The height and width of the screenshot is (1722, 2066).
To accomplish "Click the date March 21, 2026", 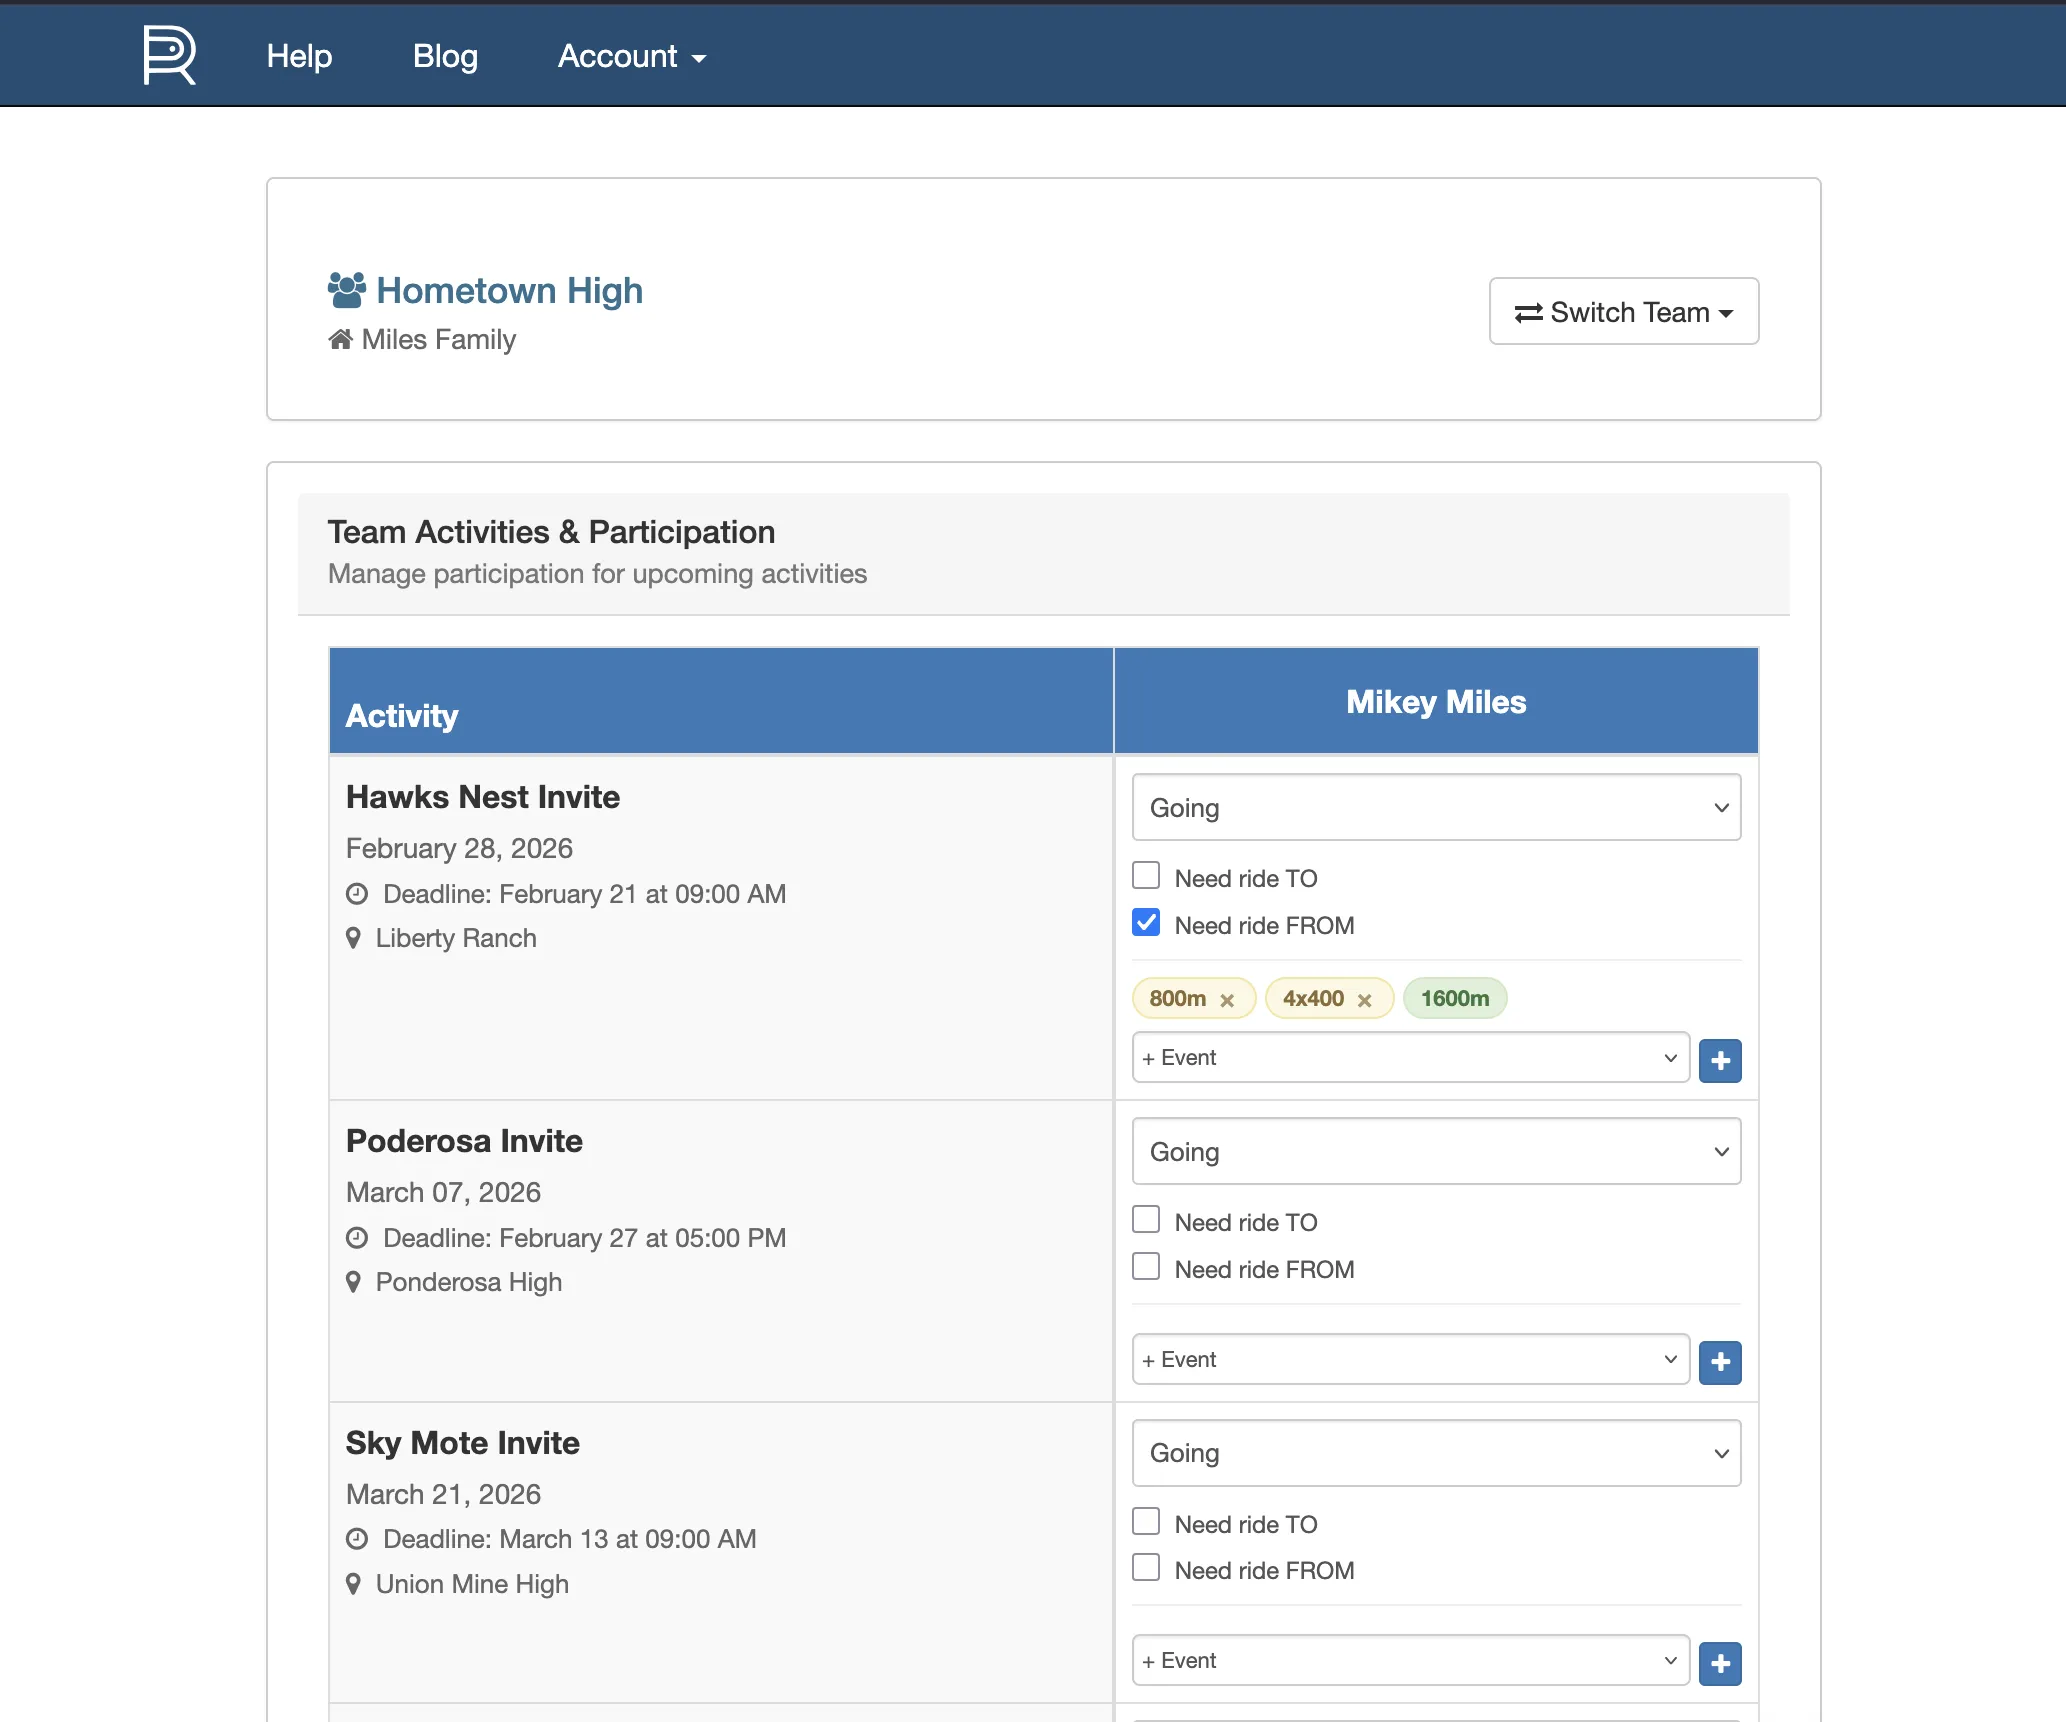I will 443,1495.
